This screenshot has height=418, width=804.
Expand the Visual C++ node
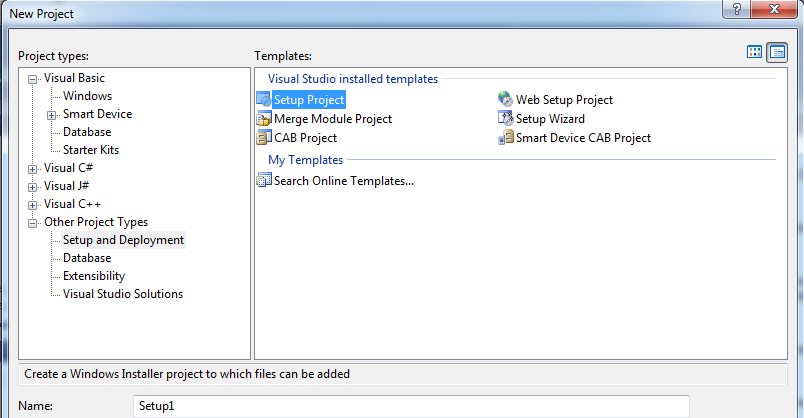33,205
